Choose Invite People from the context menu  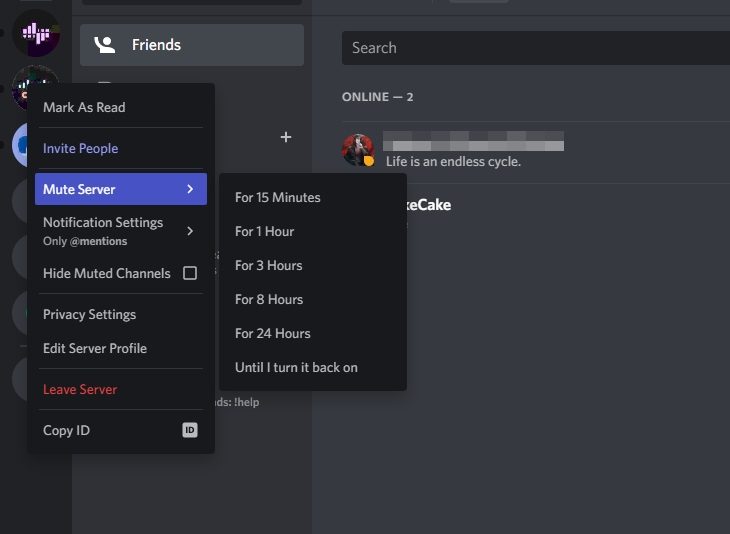click(121, 148)
